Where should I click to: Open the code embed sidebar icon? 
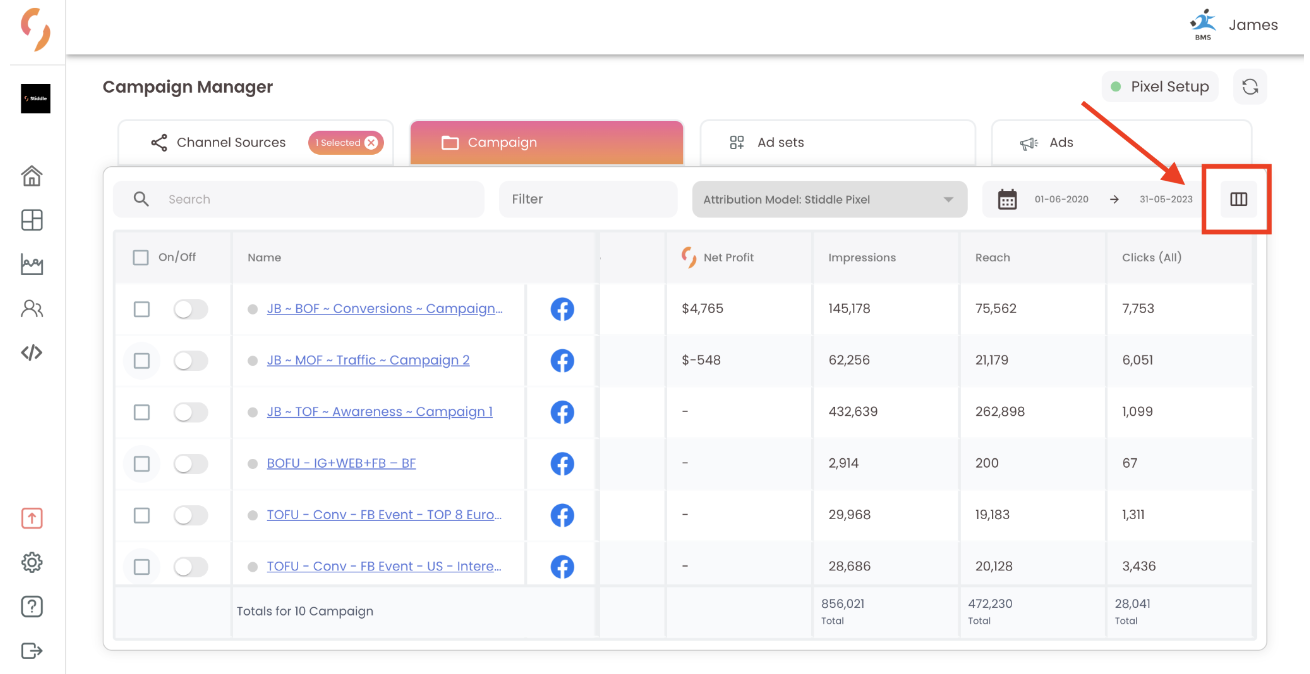(x=32, y=352)
